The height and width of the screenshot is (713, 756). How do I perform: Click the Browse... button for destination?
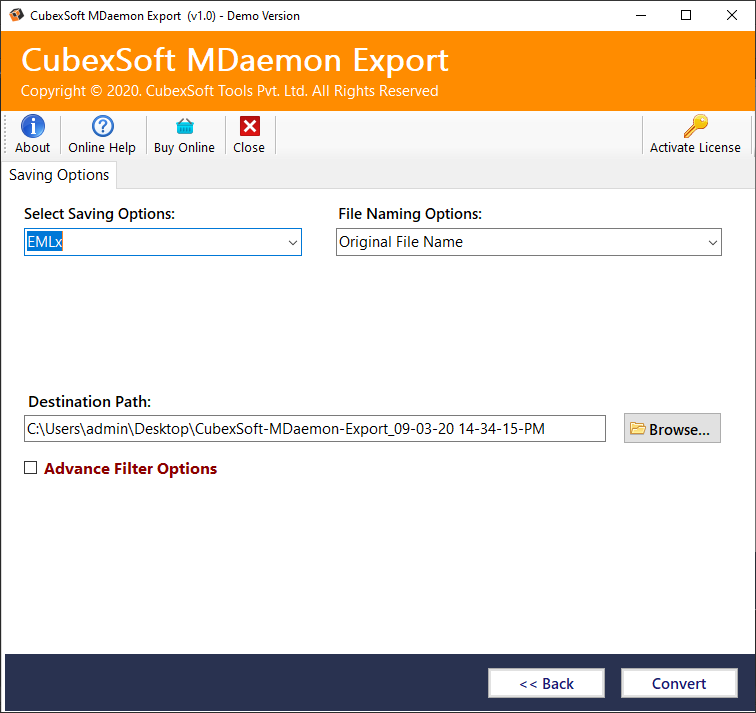(x=672, y=429)
